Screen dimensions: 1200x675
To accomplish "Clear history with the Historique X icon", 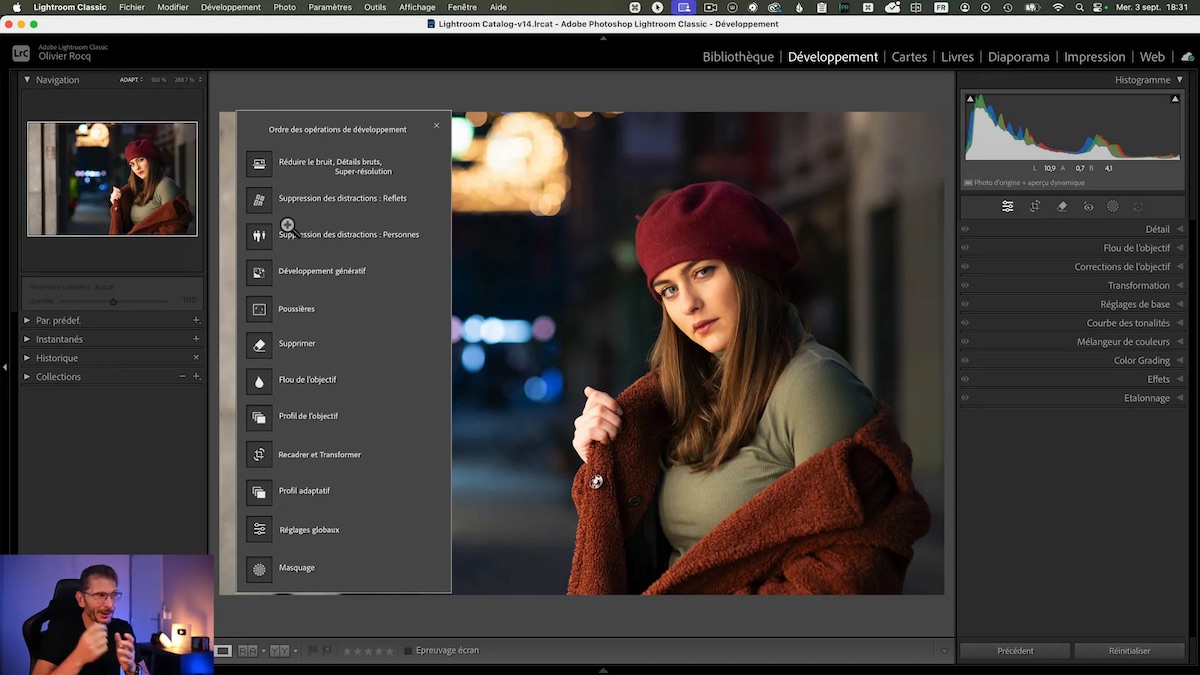I will [196, 358].
